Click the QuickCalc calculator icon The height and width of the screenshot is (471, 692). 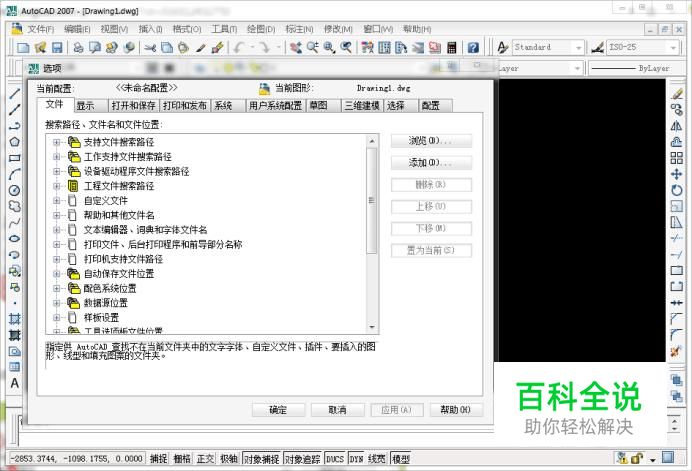(x=451, y=47)
